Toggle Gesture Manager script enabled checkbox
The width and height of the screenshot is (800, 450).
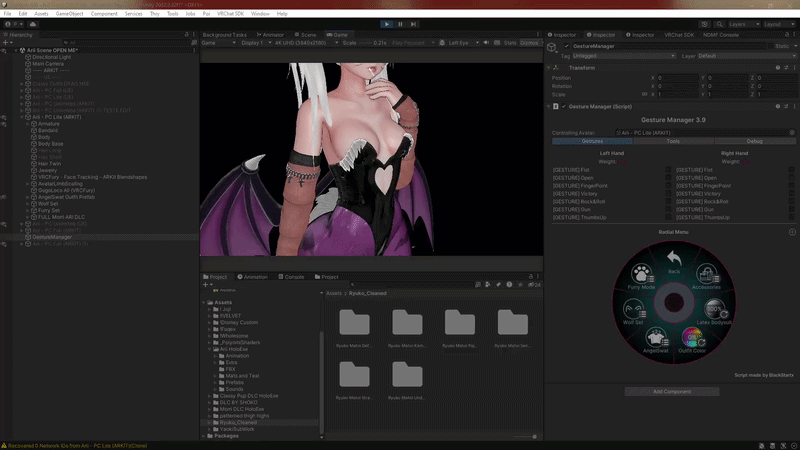click(564, 107)
